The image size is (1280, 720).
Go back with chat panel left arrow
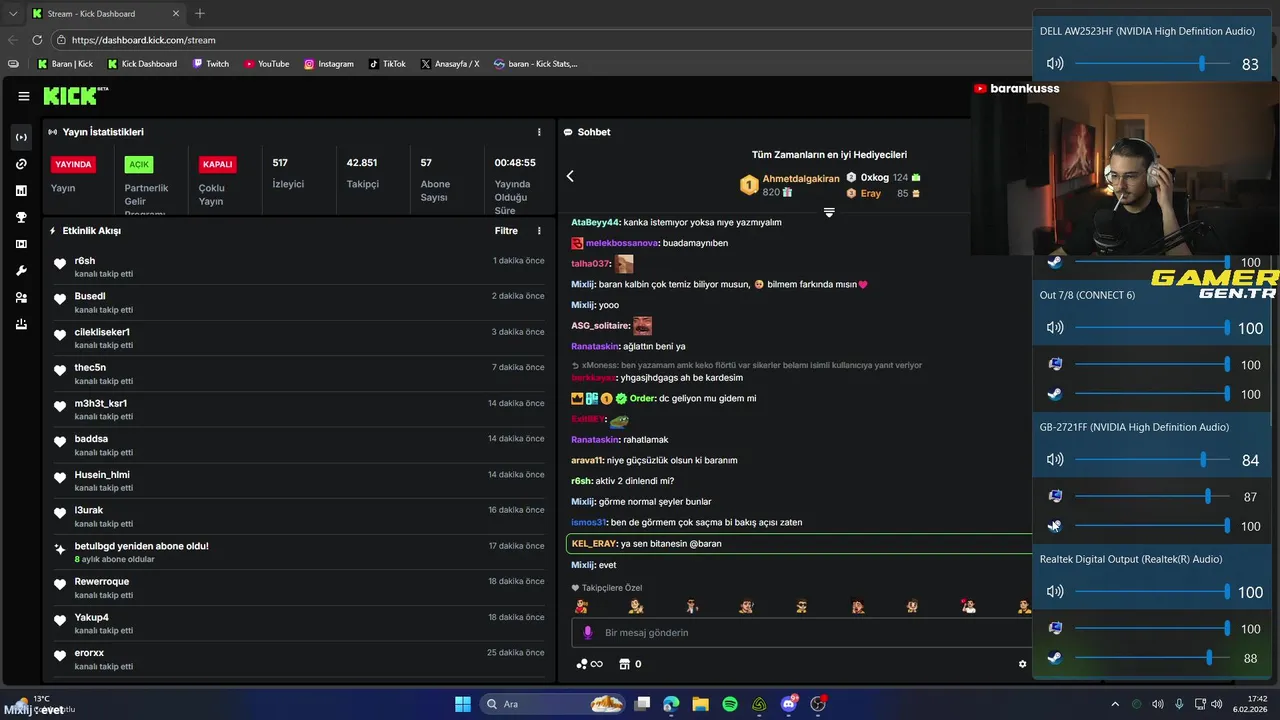click(570, 176)
